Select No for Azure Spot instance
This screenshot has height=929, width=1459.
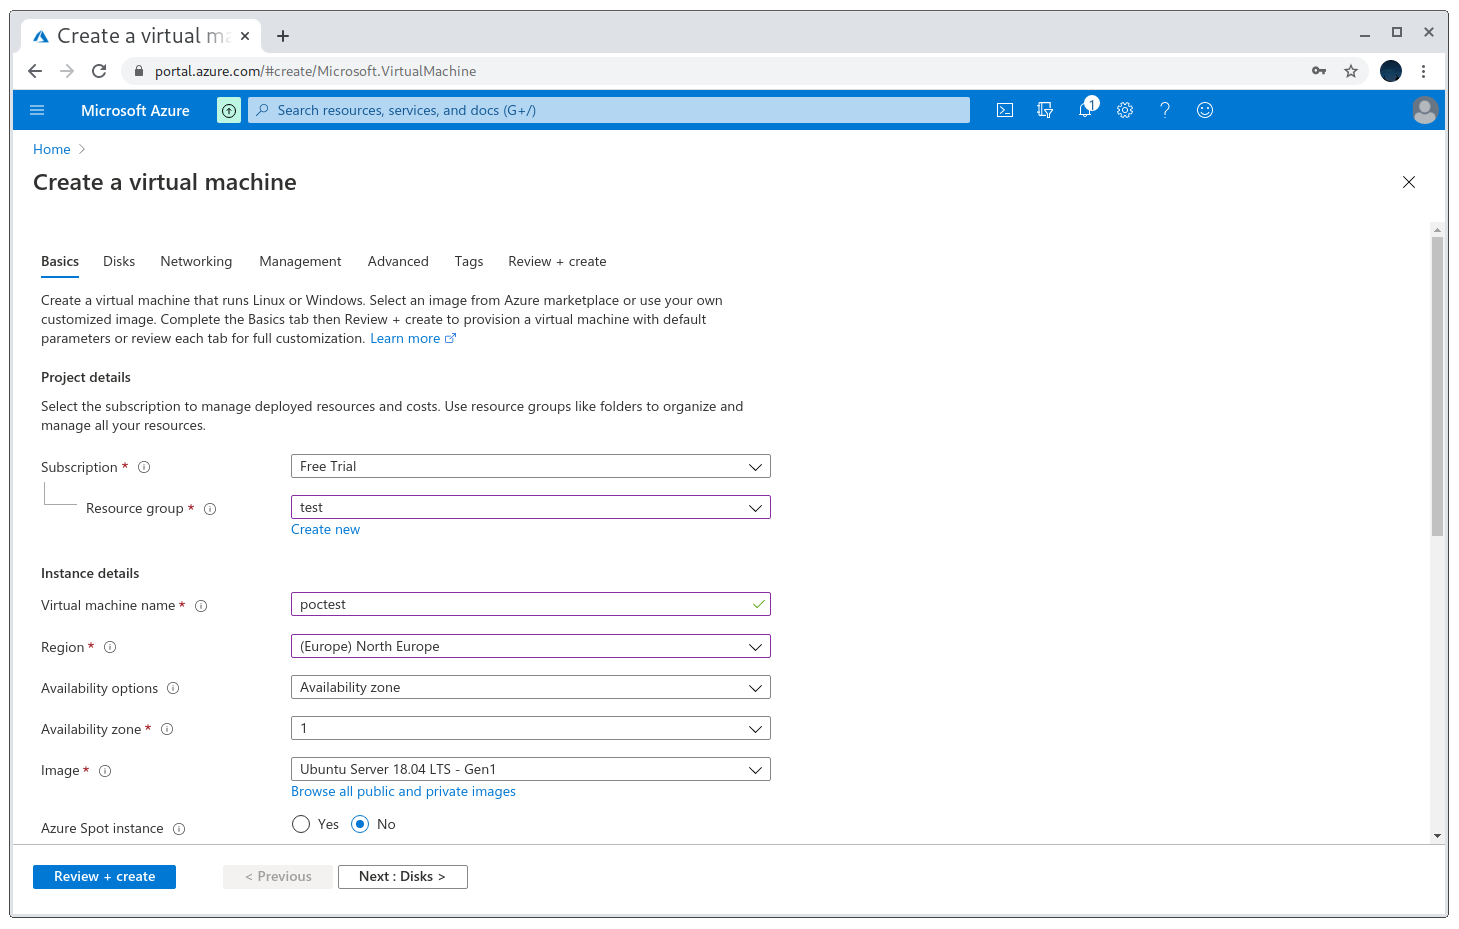tap(360, 824)
